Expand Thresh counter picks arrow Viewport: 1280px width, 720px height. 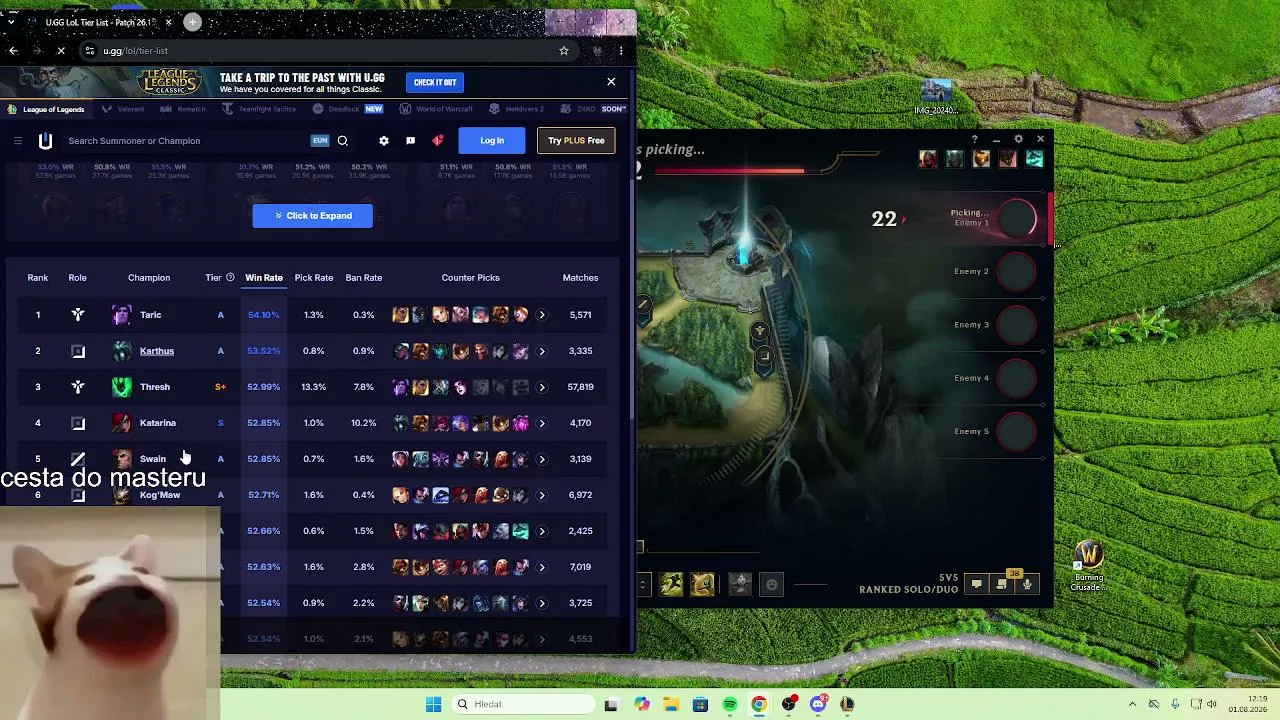click(542, 387)
